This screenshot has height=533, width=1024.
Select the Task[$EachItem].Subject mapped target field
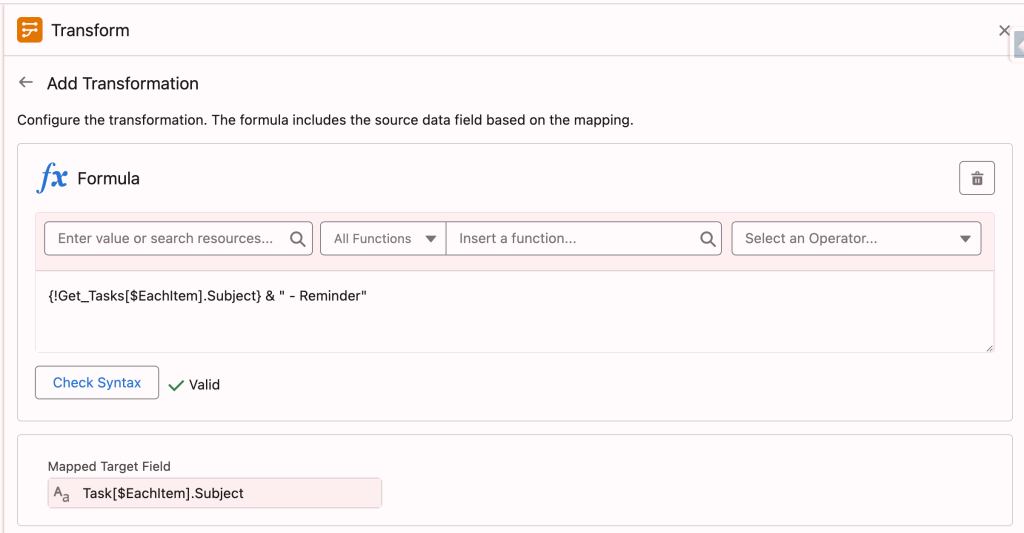(215, 493)
